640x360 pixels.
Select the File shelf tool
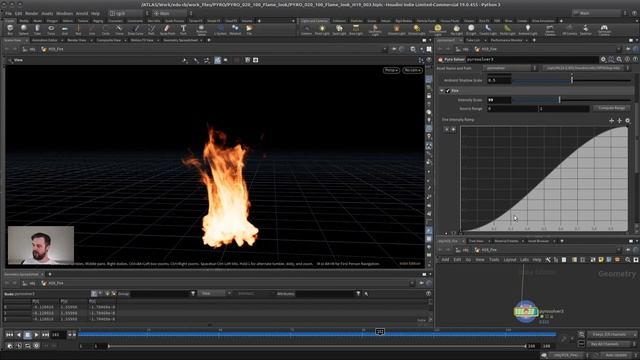(x=249, y=29)
